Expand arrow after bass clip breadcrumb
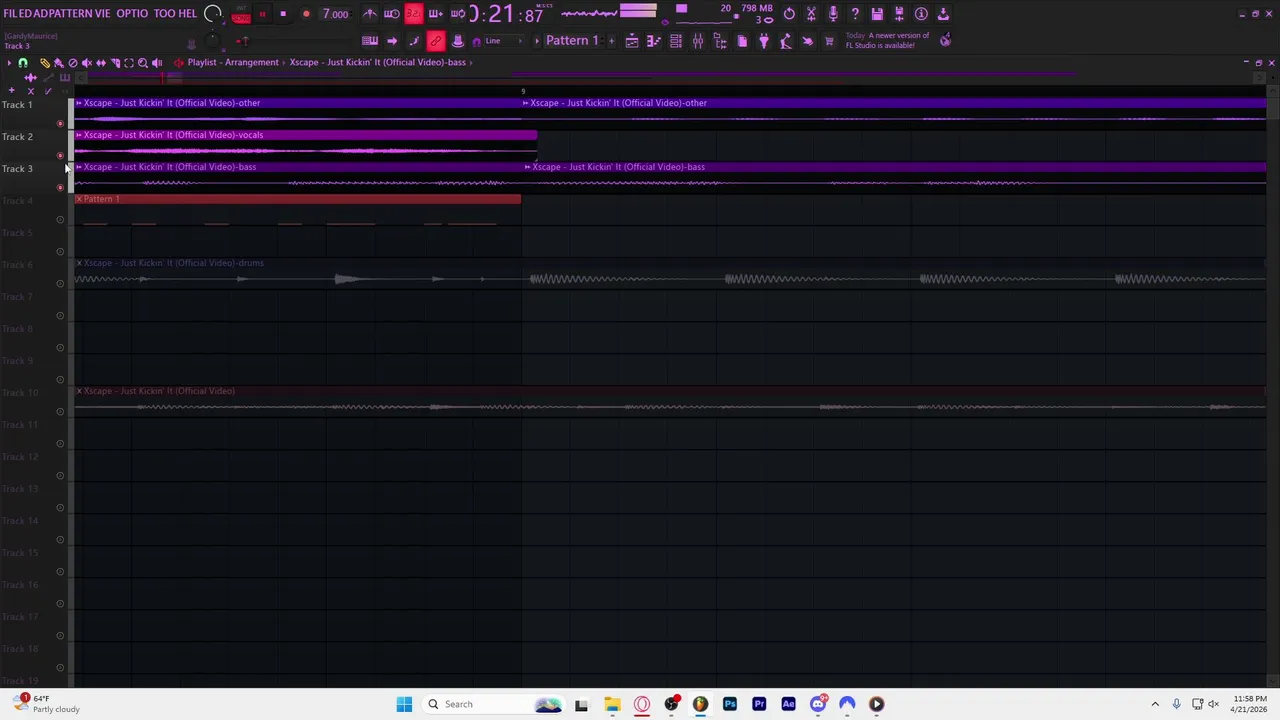Screen dimensions: 1280x720 click(471, 62)
